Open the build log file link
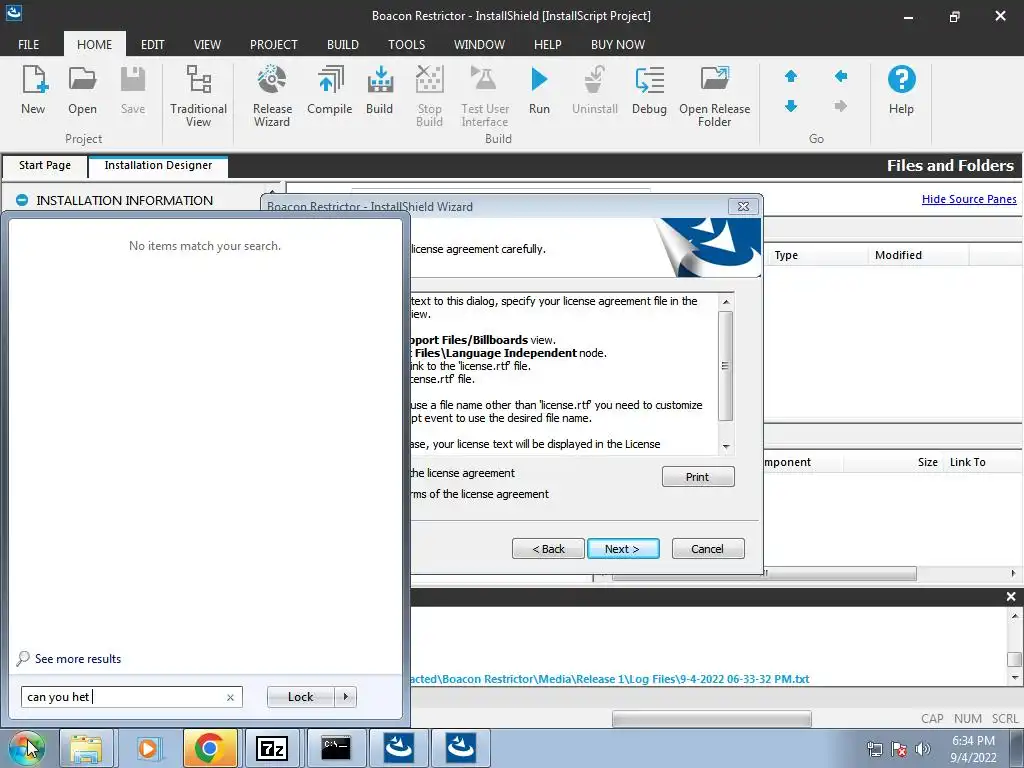Screen dimensions: 1024x768 tap(610, 679)
